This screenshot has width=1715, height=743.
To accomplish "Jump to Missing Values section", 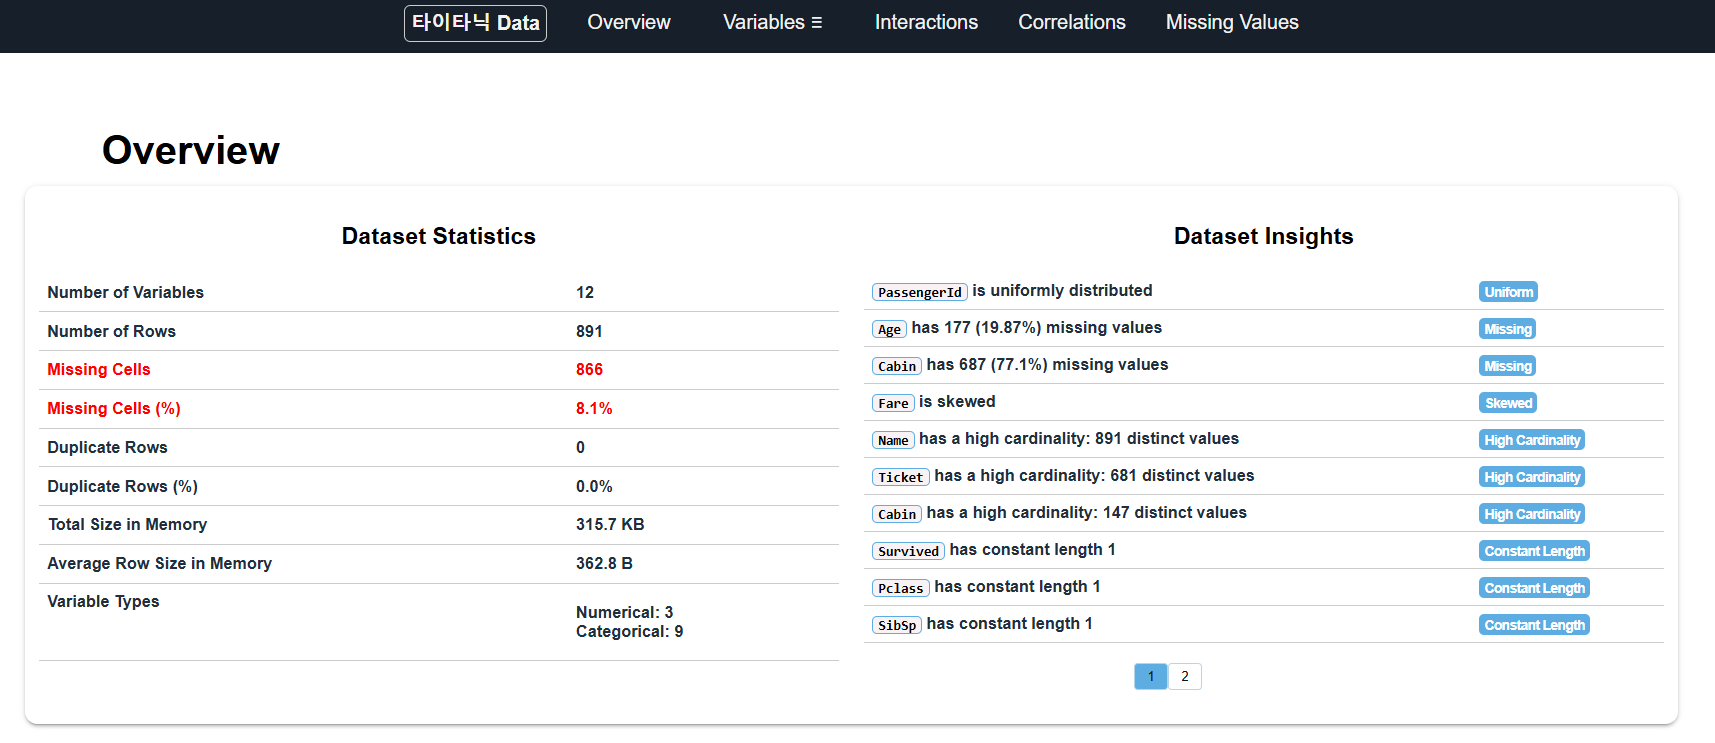I will point(1232,22).
